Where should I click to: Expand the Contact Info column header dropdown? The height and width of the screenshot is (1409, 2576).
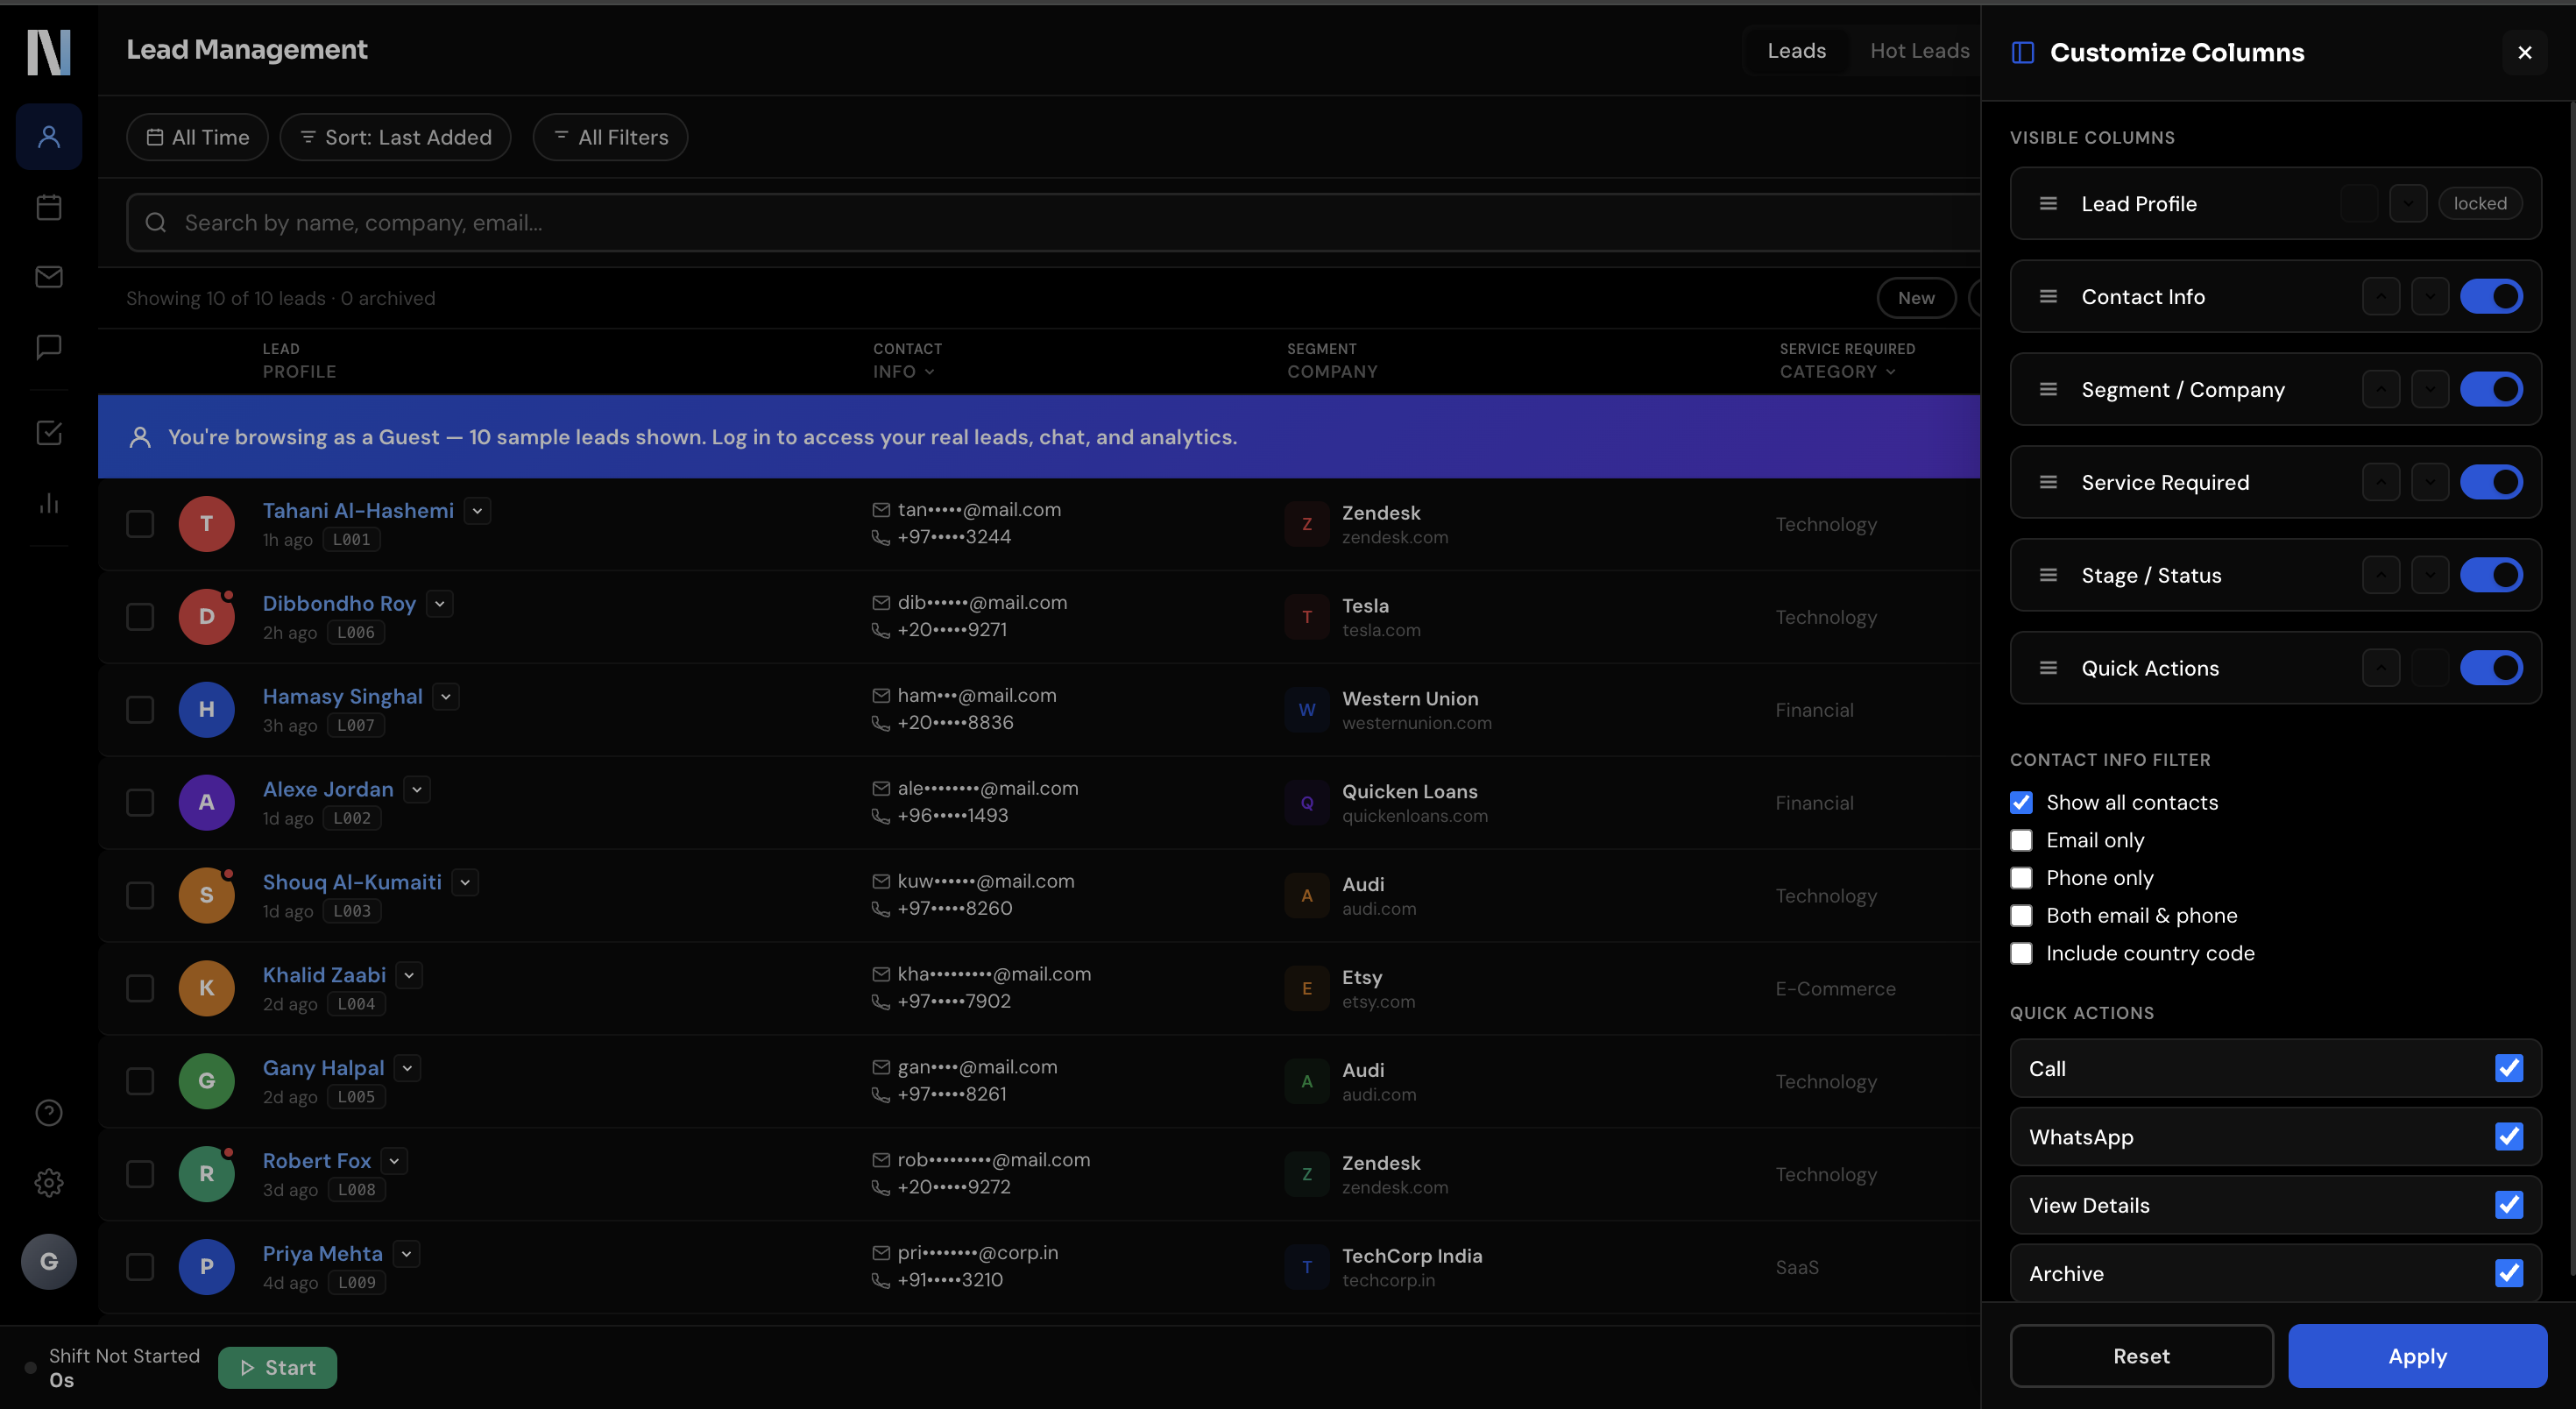point(929,372)
